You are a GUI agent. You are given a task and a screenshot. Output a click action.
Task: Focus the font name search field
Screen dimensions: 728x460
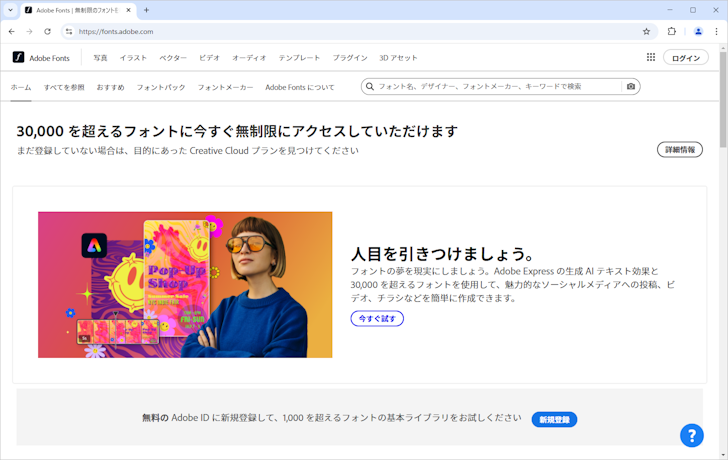pos(498,86)
